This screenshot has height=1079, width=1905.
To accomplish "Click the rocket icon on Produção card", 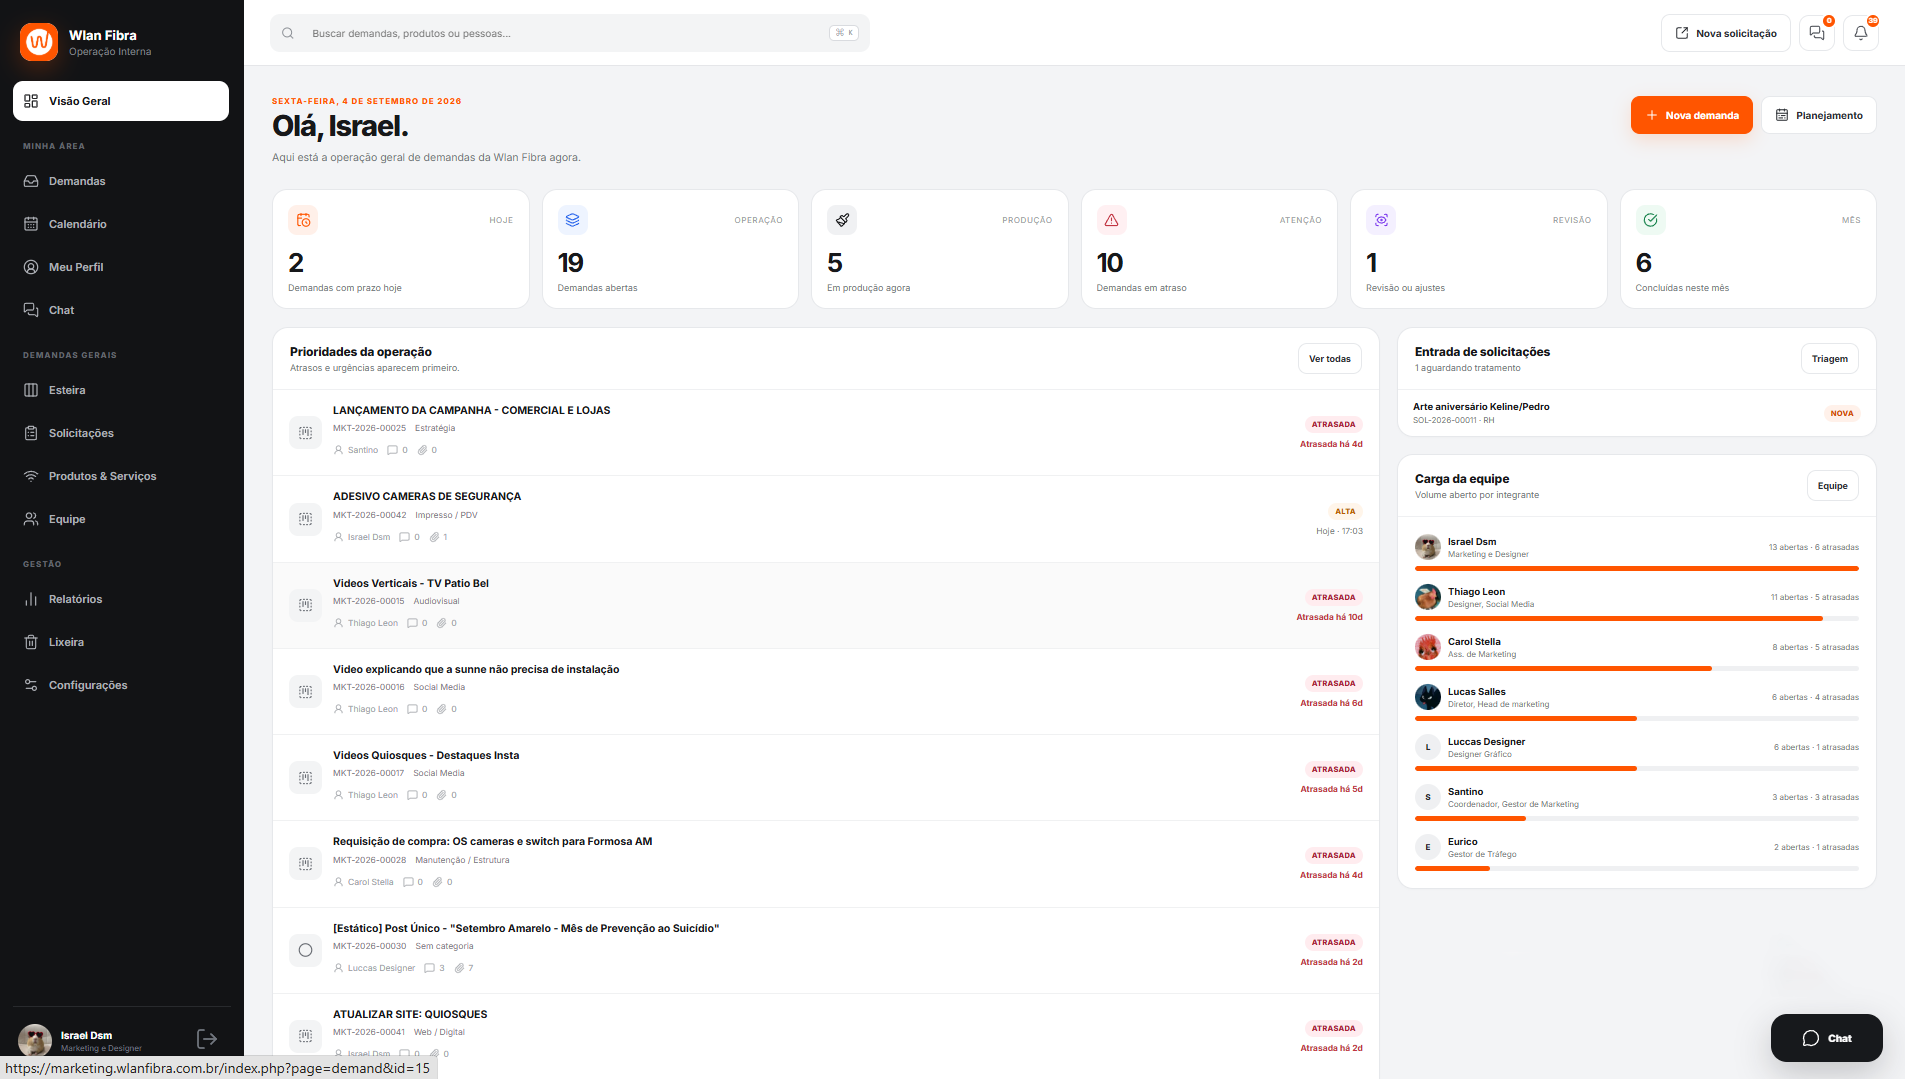I will pyautogui.click(x=842, y=220).
